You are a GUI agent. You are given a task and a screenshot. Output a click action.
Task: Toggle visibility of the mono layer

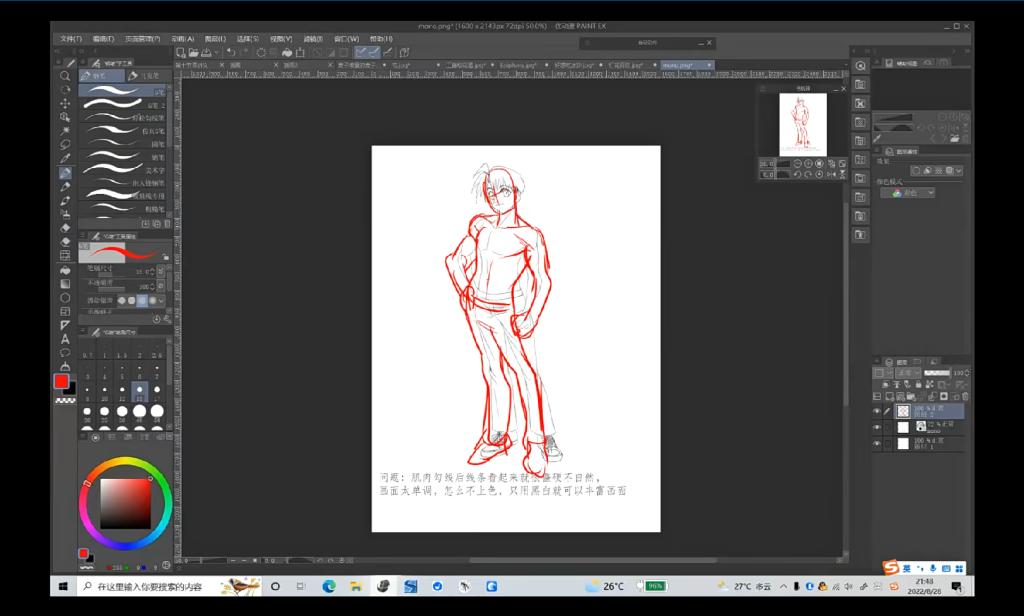[877, 427]
